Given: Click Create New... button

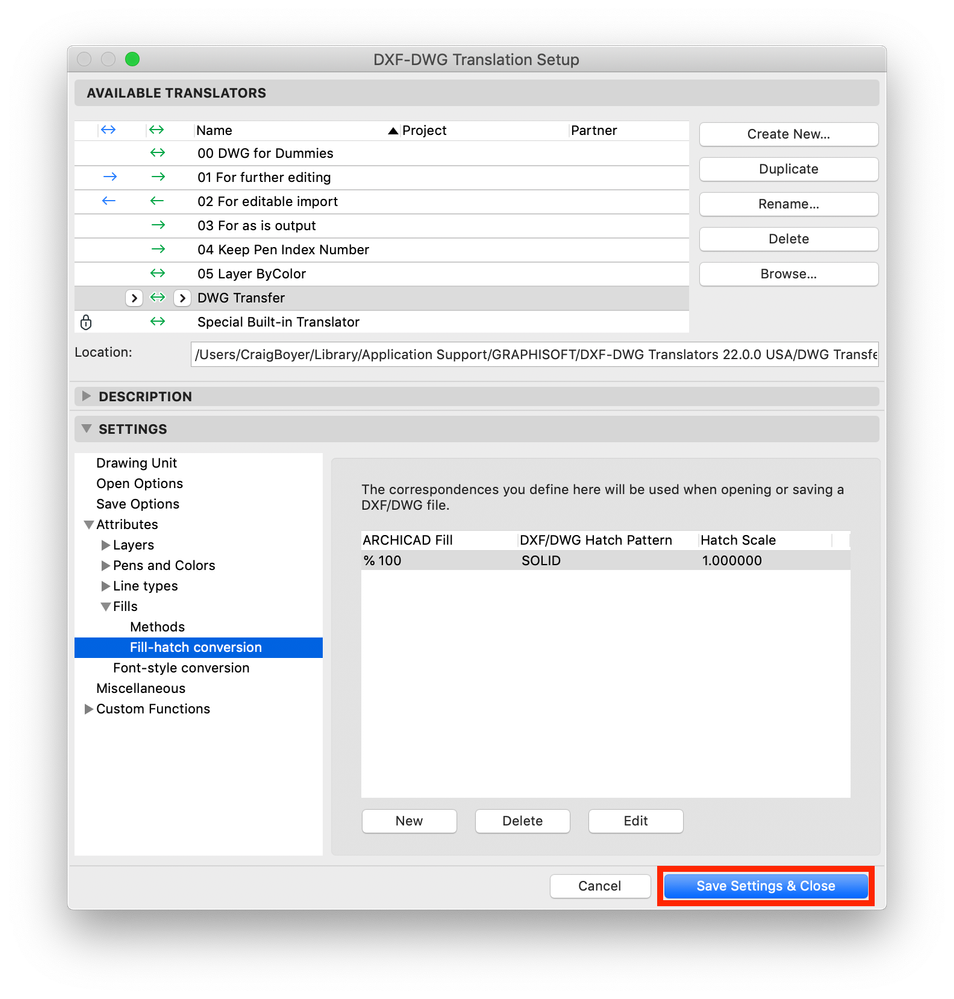Looking at the screenshot, I should pyautogui.click(x=788, y=134).
